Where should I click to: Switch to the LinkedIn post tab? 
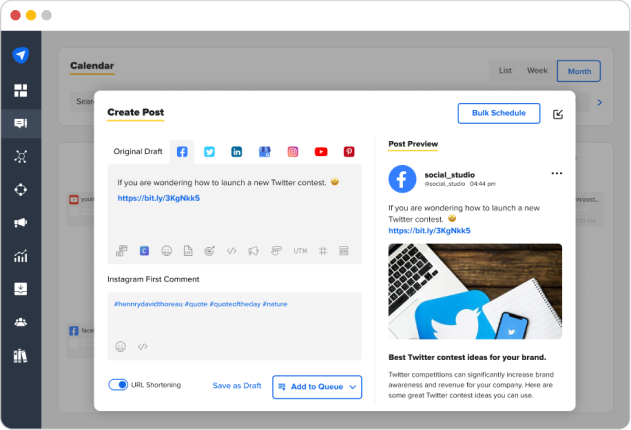[237, 152]
